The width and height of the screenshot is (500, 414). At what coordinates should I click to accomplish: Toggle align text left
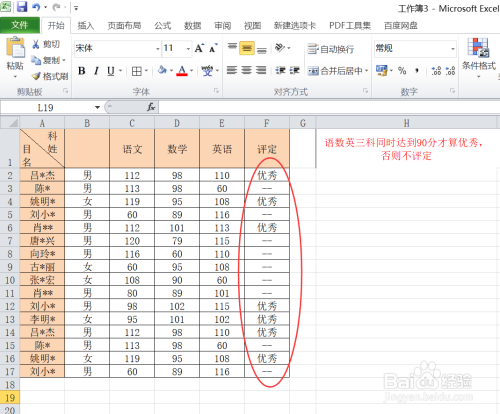pos(232,70)
